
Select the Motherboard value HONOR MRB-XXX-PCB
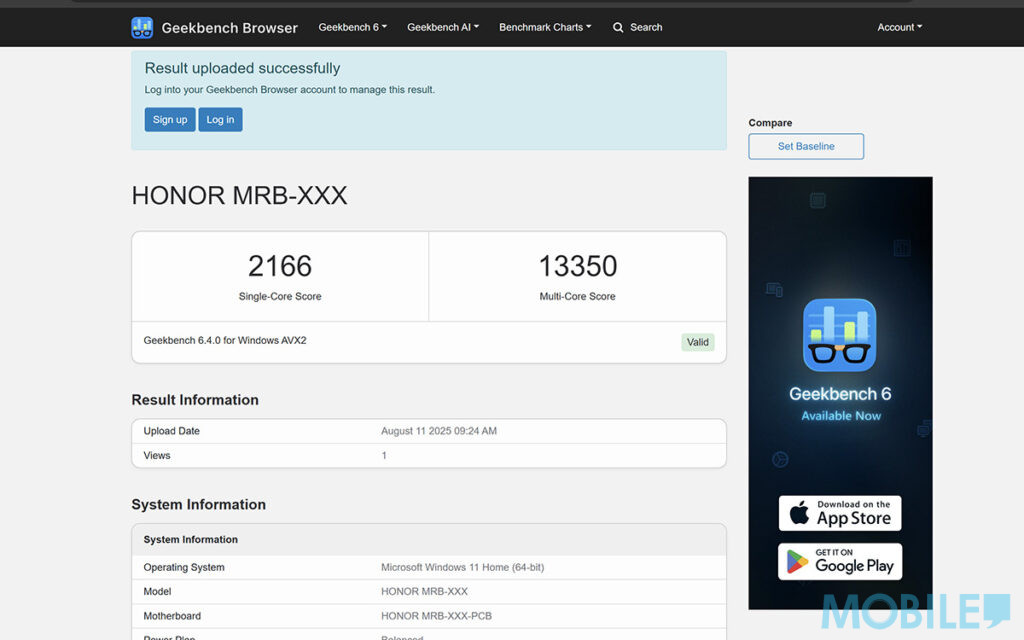point(436,616)
